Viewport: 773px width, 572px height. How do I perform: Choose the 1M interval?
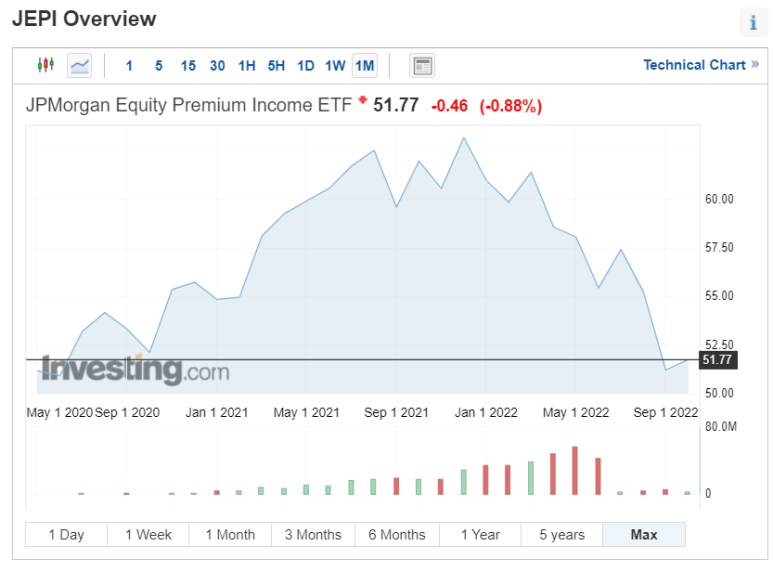click(365, 66)
